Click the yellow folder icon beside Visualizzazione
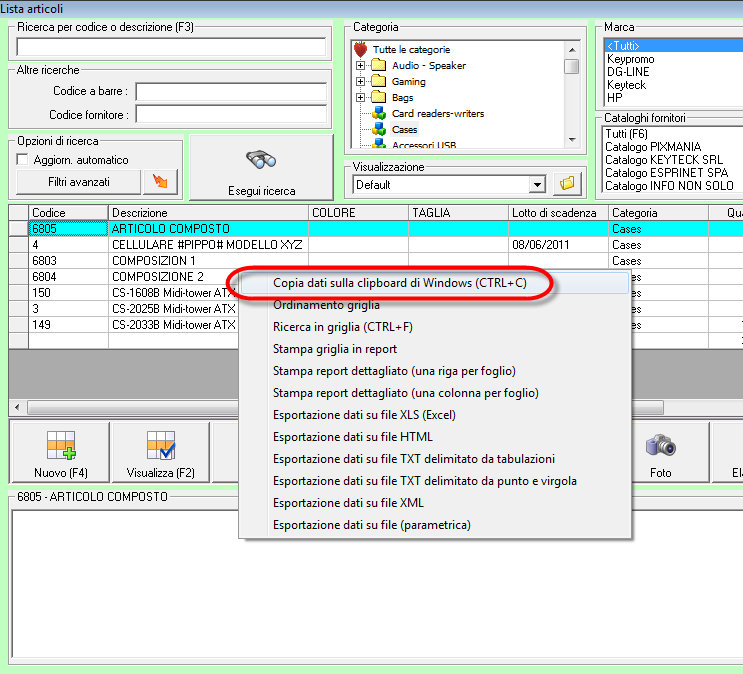The width and height of the screenshot is (743, 674). (x=567, y=184)
